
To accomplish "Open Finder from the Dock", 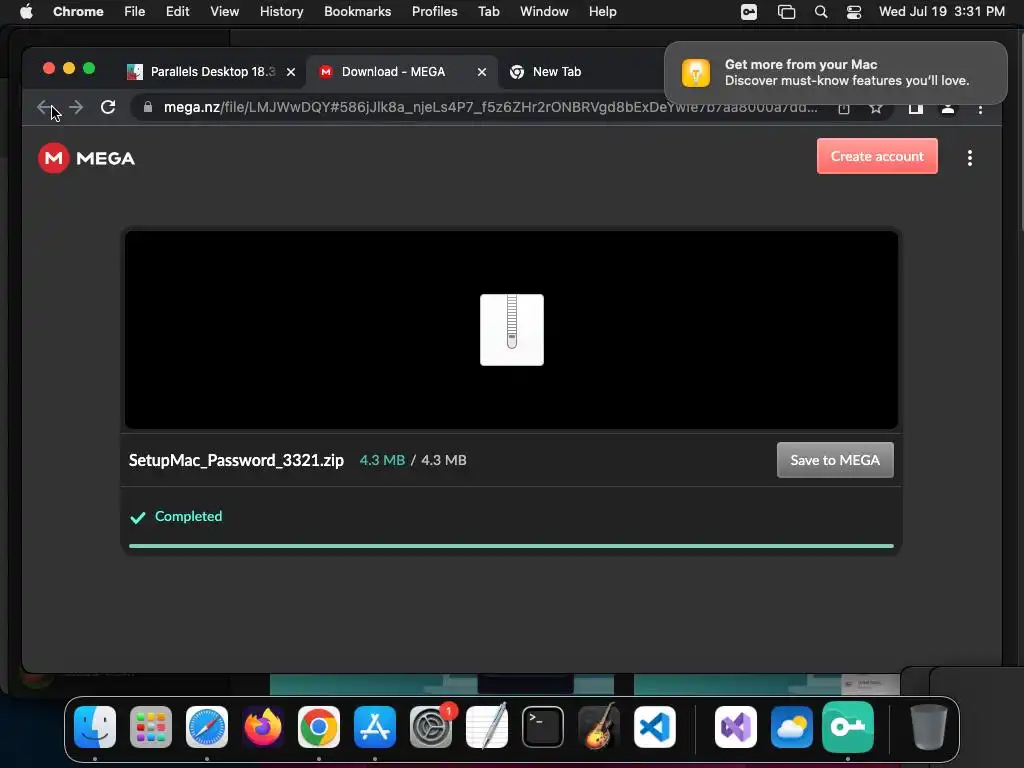I will (95, 727).
